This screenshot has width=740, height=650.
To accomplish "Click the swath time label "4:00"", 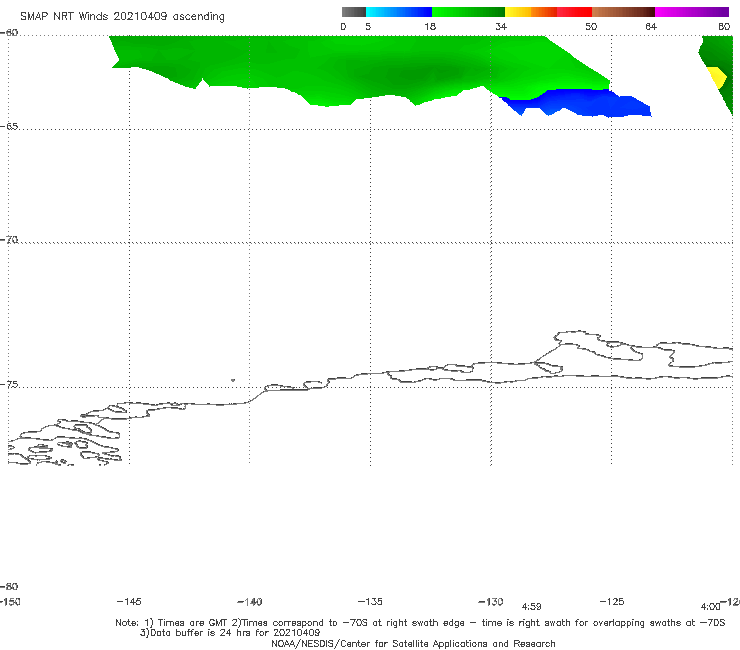I will click(x=710, y=607).
